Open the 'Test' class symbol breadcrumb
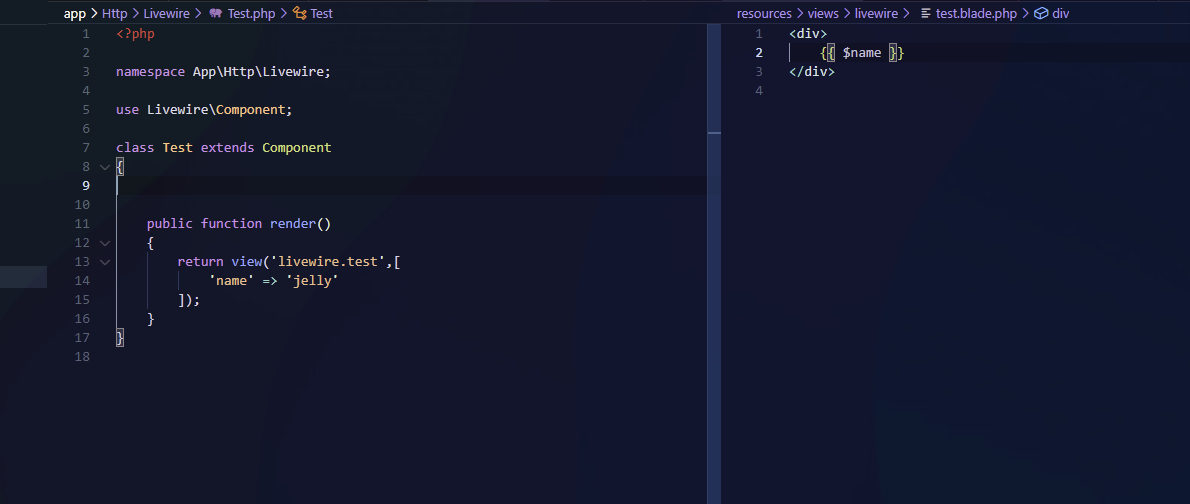This screenshot has width=1190, height=504. pos(322,14)
